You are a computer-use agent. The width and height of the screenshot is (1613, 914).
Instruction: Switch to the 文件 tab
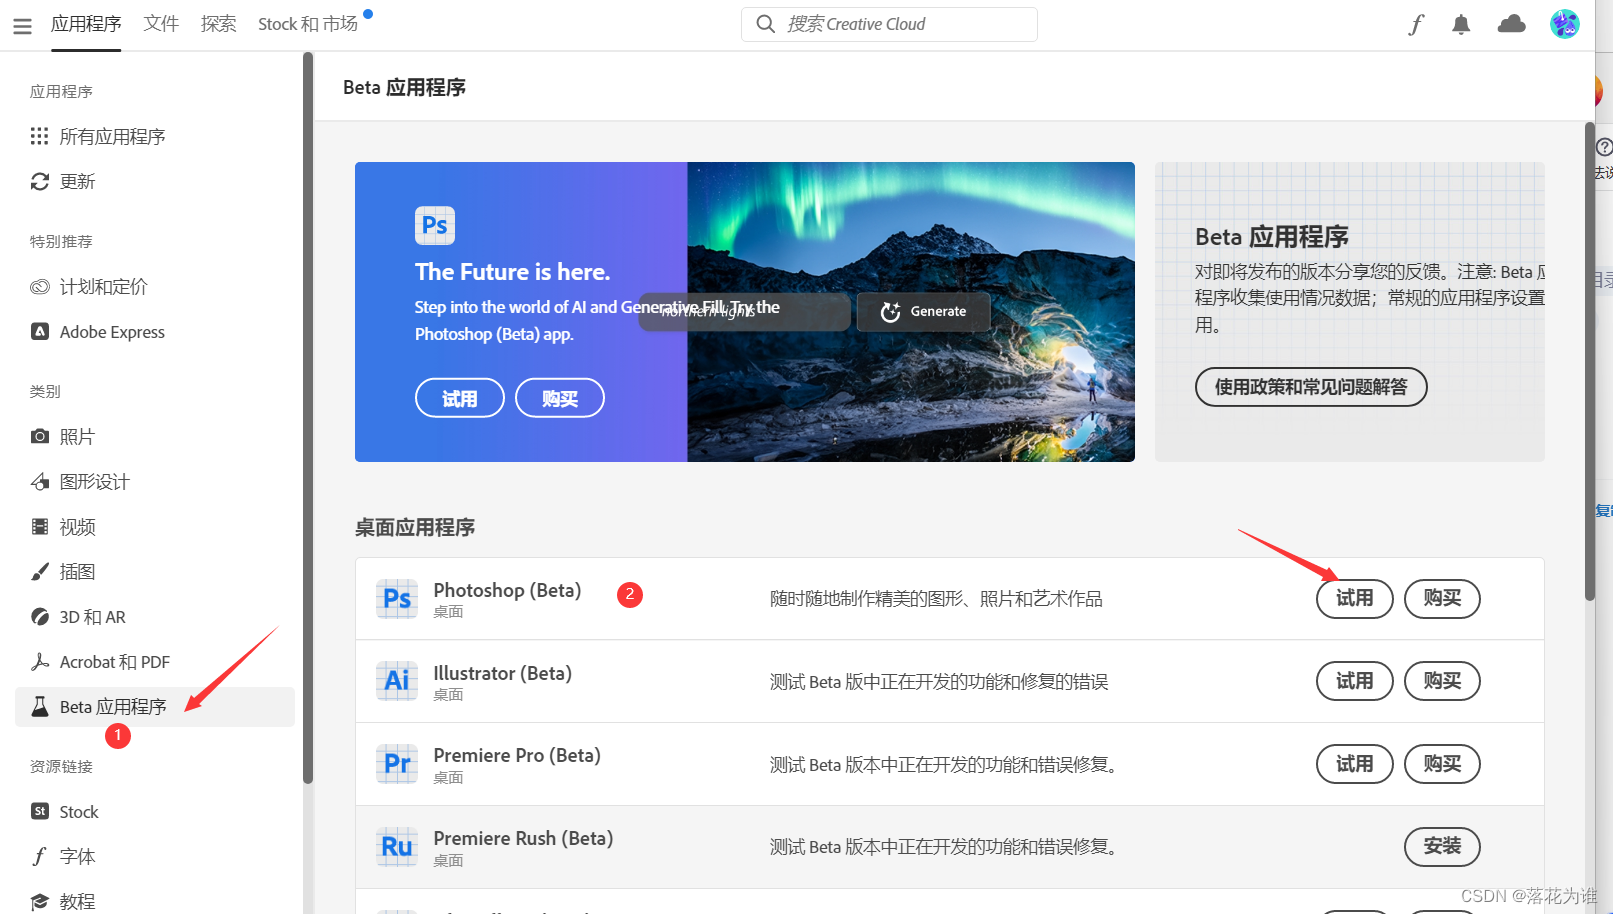[161, 24]
